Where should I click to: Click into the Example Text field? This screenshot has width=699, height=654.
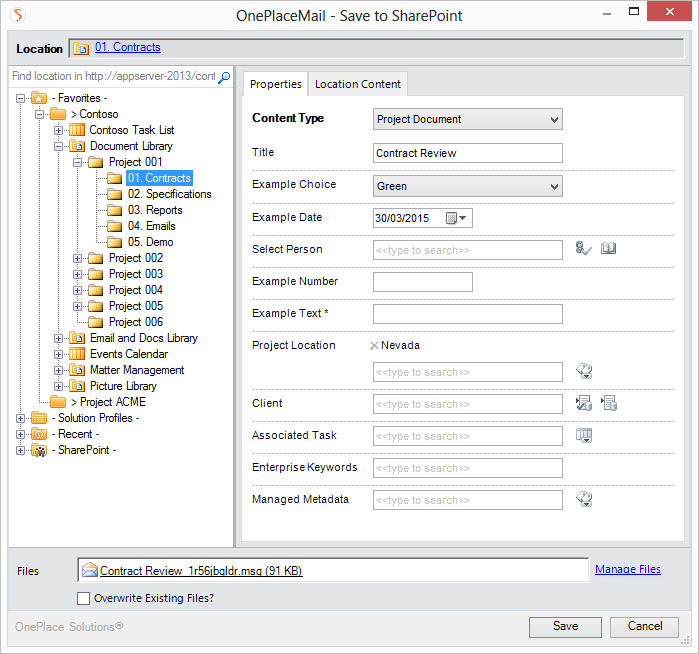[x=467, y=314]
